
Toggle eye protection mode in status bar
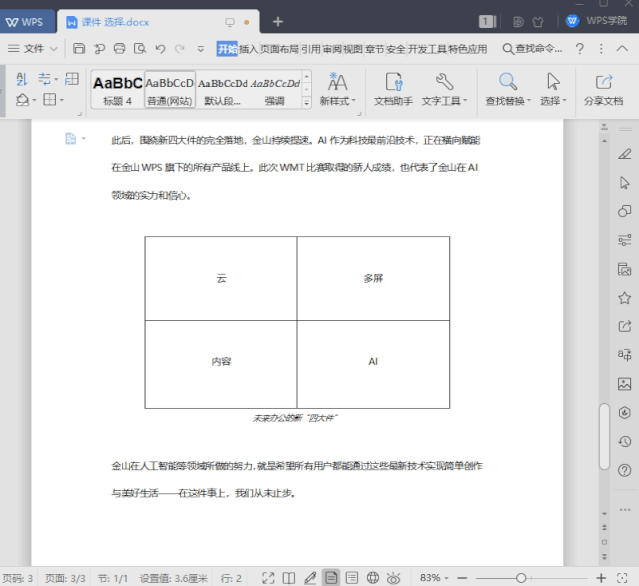(394, 578)
